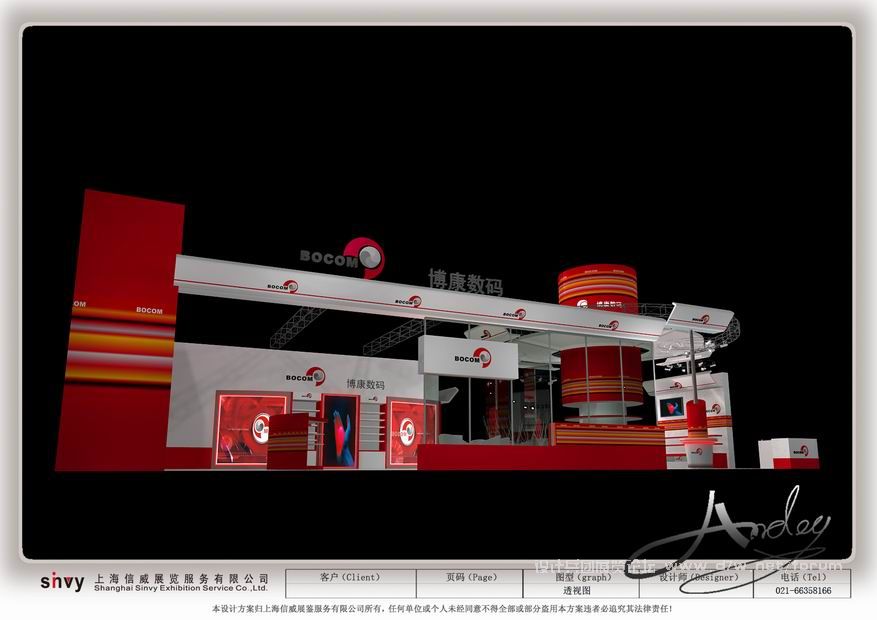Click the red sinvy logo
Viewport: 877px width, 620px height.
pyautogui.click(x=62, y=581)
